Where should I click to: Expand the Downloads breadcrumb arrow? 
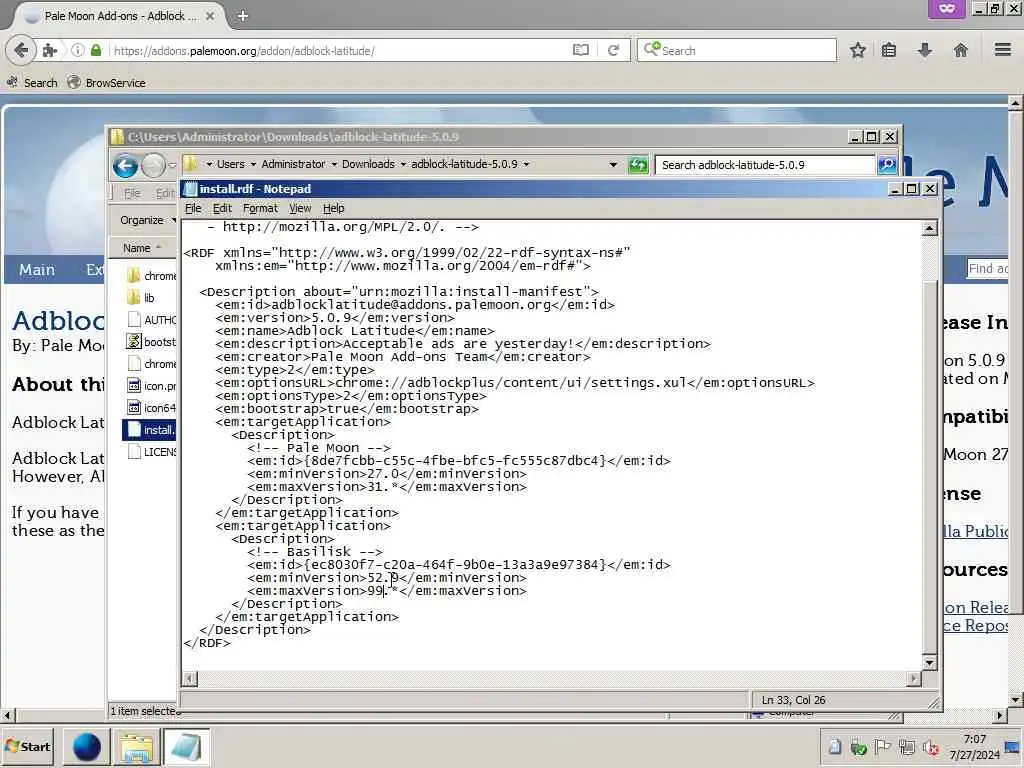(x=403, y=165)
